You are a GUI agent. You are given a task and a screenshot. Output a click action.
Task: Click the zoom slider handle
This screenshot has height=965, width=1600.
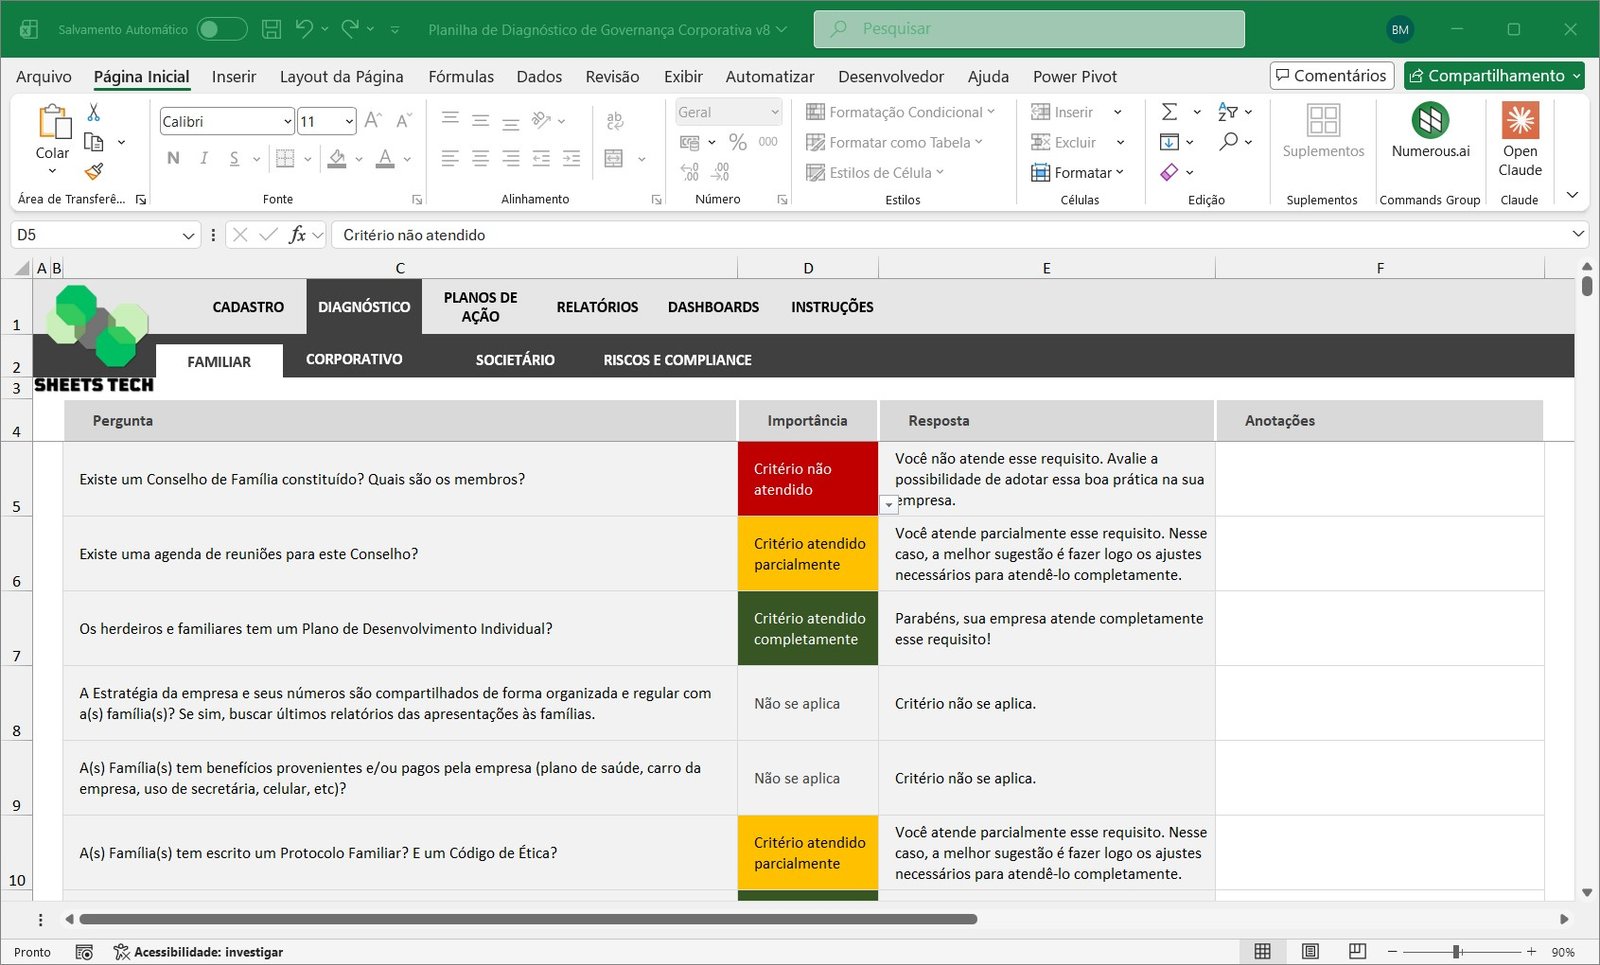tap(1457, 952)
